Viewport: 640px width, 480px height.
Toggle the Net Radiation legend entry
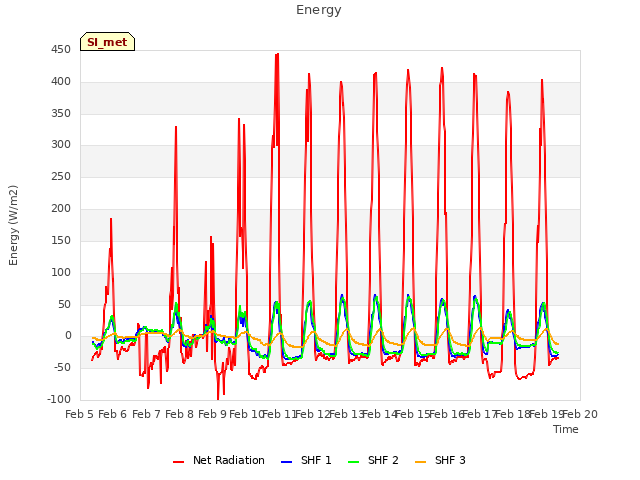point(219,460)
